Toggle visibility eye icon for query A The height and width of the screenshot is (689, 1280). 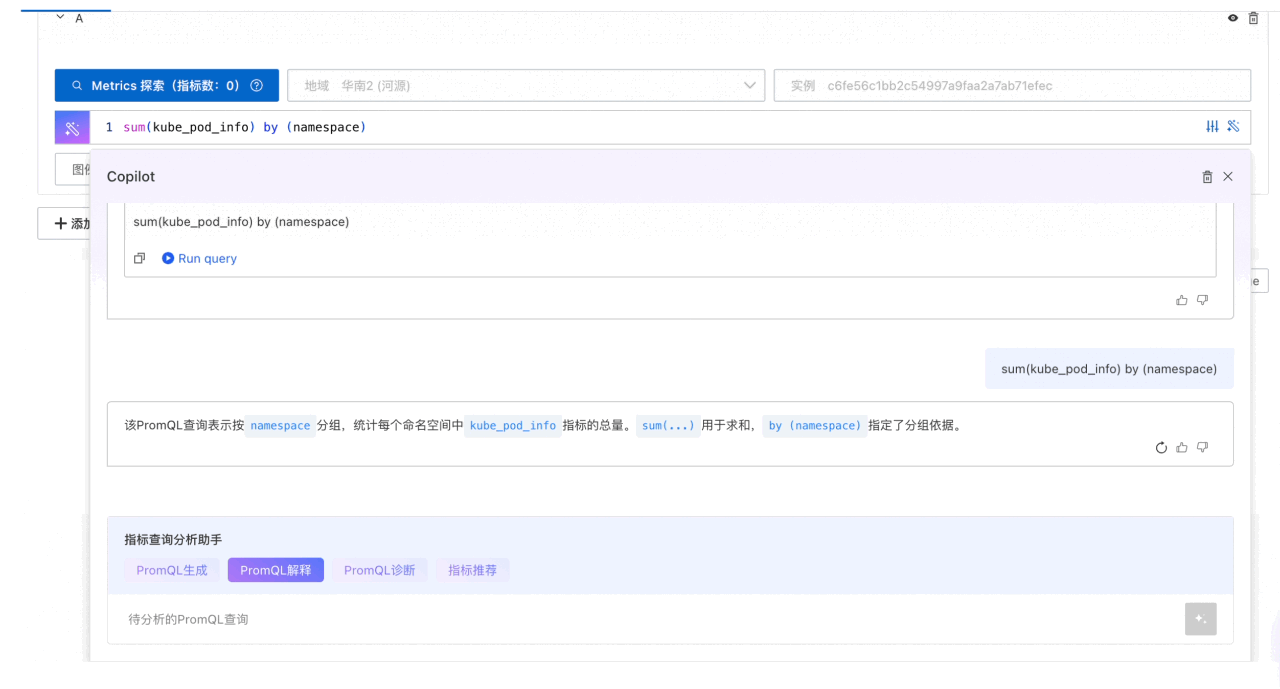[x=1233, y=18]
